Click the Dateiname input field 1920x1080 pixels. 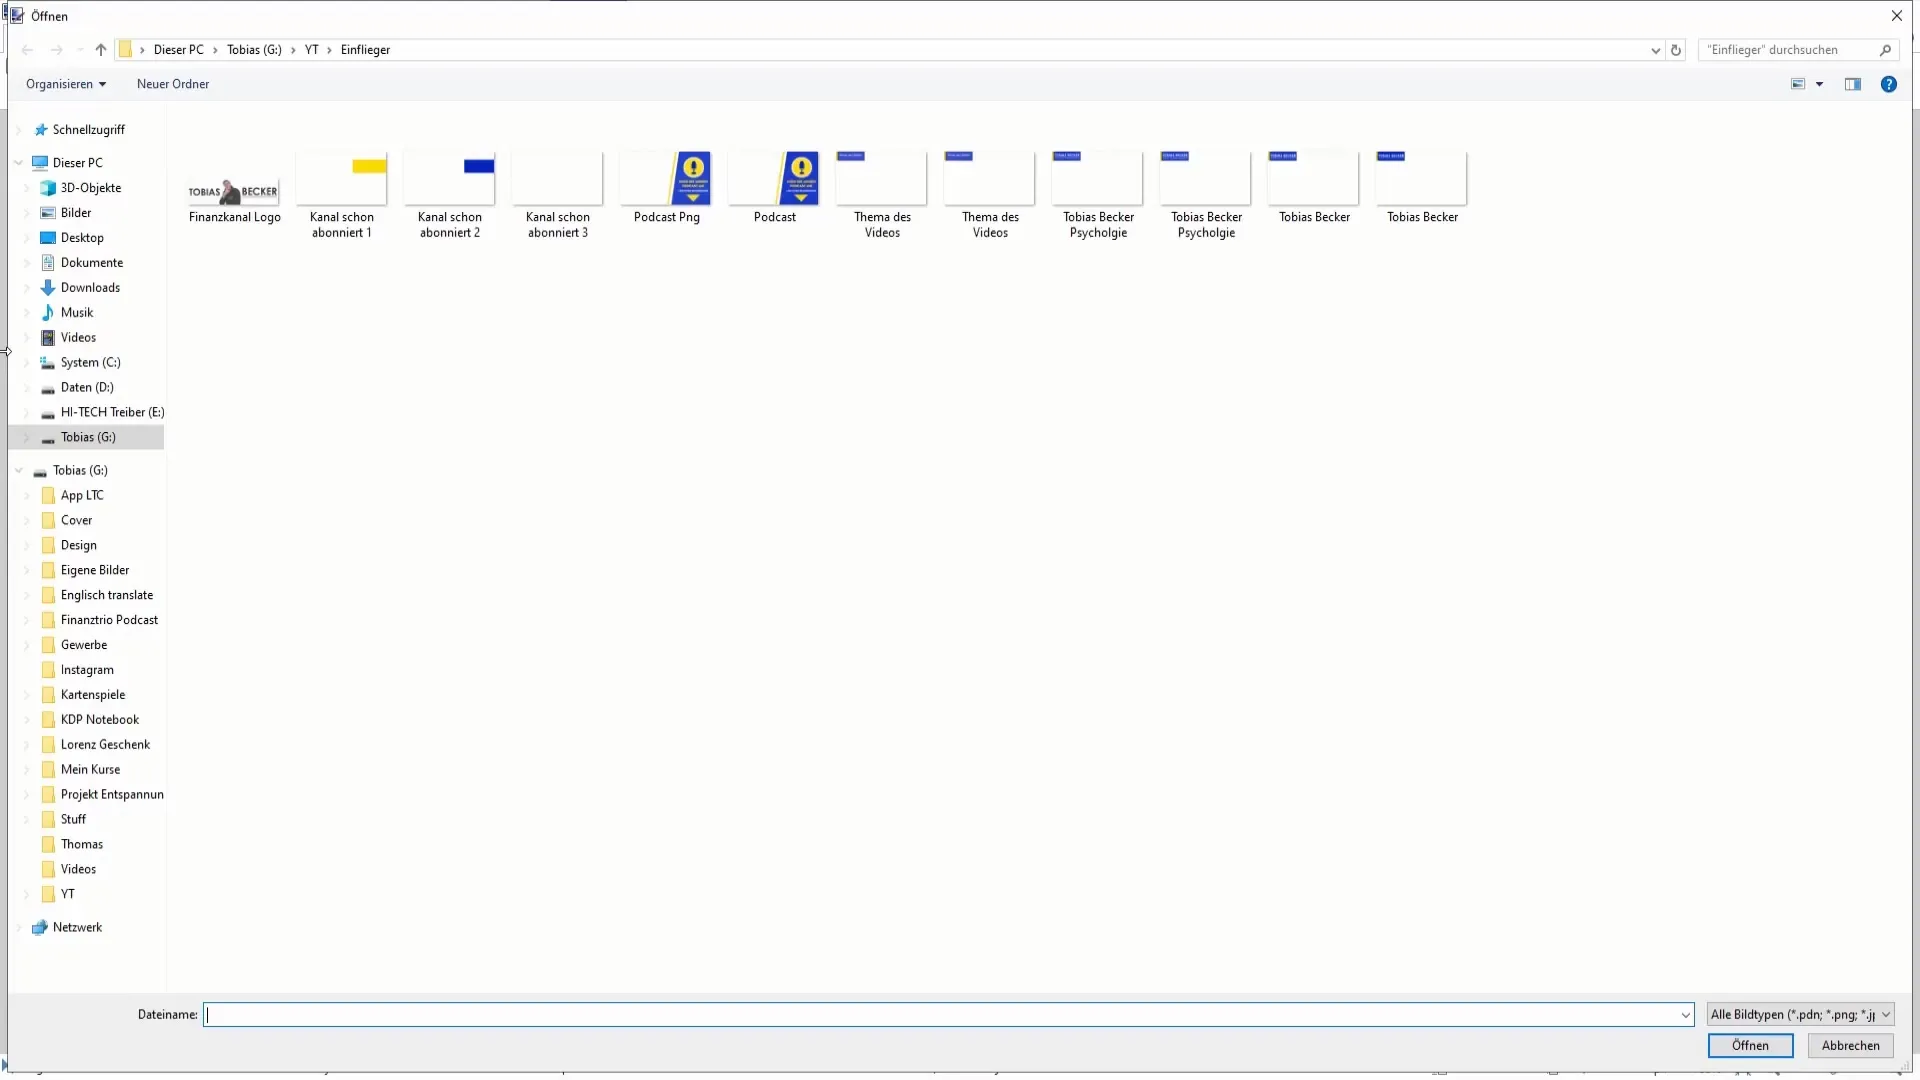tap(948, 1014)
